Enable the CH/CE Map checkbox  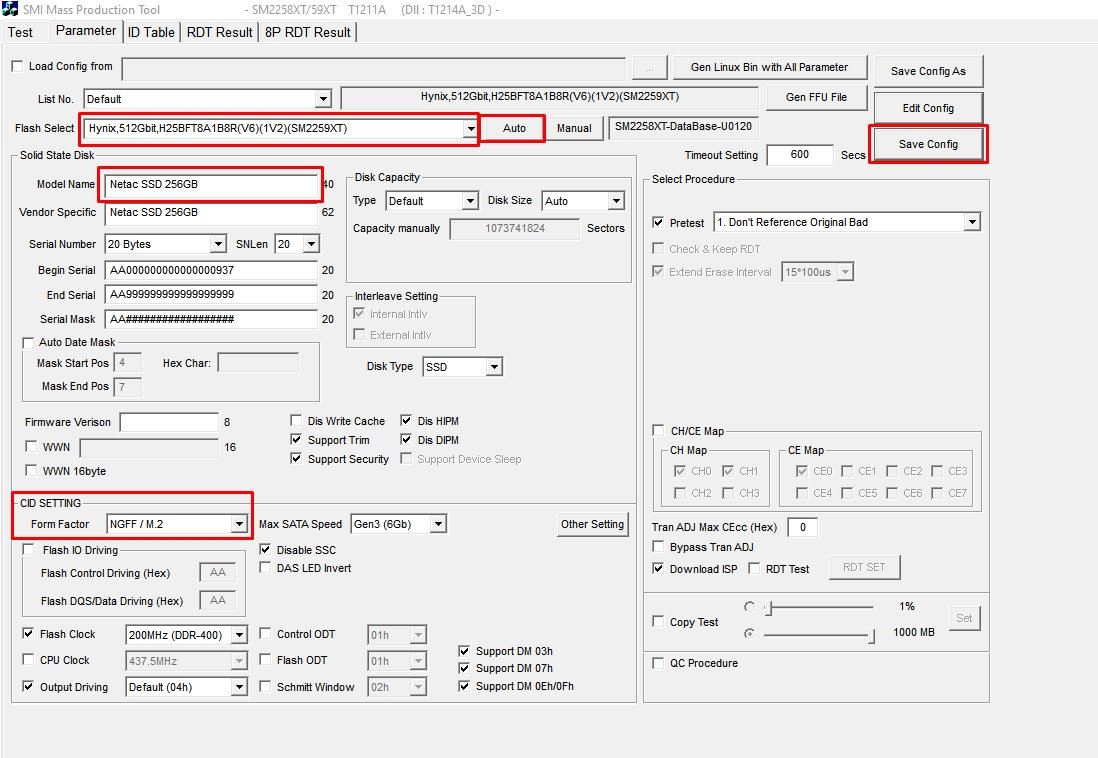coord(658,430)
